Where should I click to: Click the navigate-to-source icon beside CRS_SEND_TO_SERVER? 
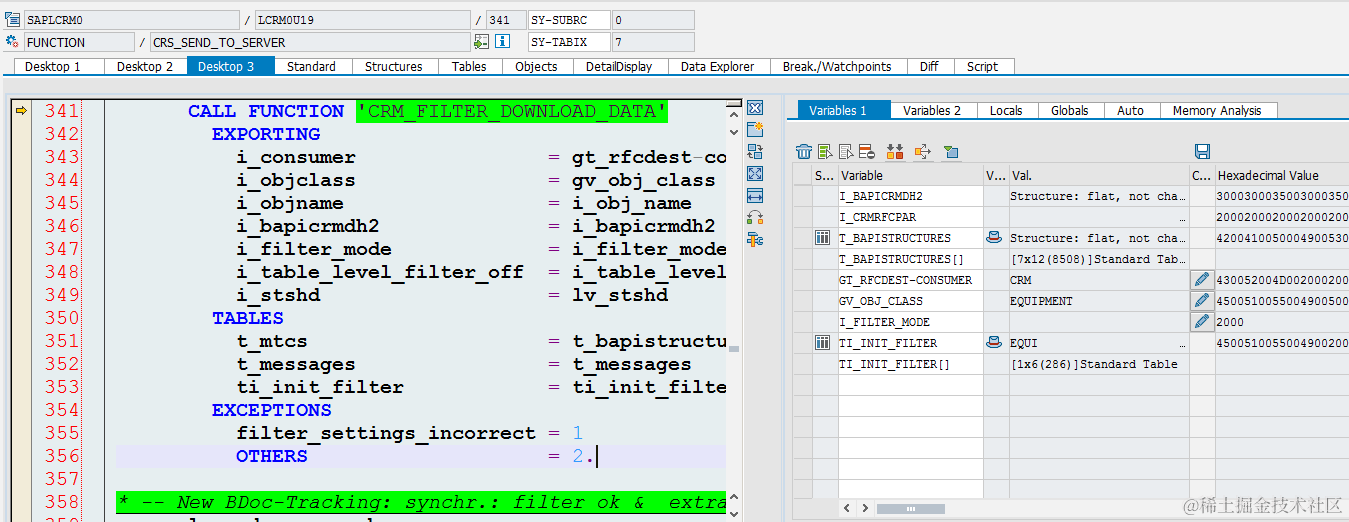pos(481,42)
